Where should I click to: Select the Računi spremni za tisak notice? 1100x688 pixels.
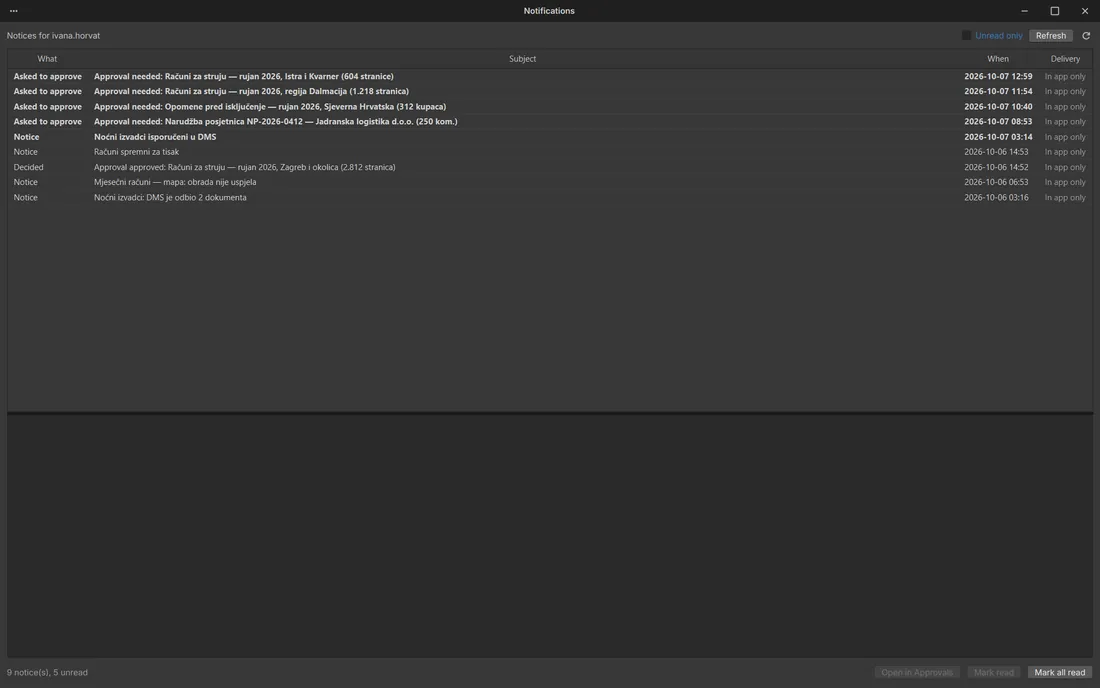pyautogui.click(x=549, y=151)
